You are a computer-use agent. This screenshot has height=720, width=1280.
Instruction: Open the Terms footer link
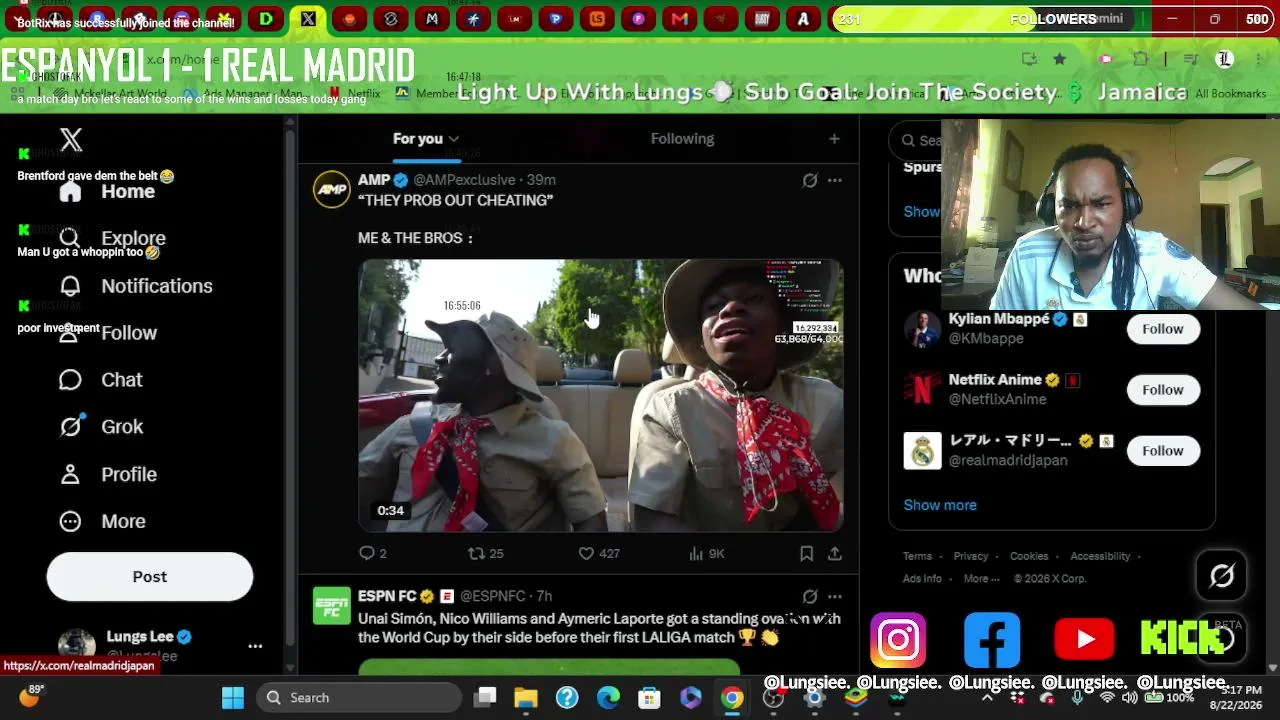[x=917, y=556]
